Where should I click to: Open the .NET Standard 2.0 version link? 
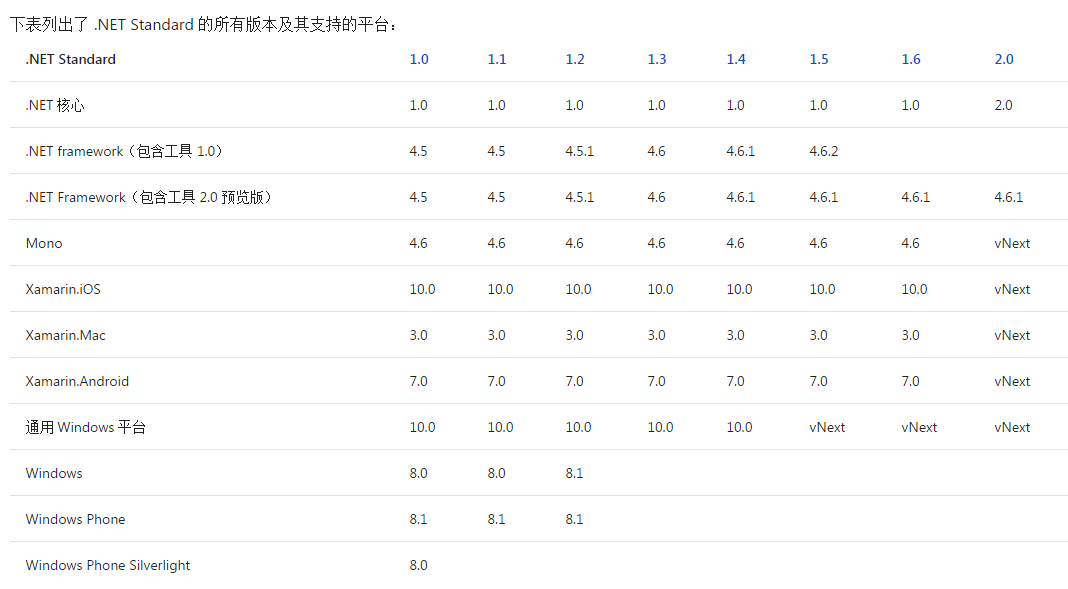click(x=1004, y=59)
